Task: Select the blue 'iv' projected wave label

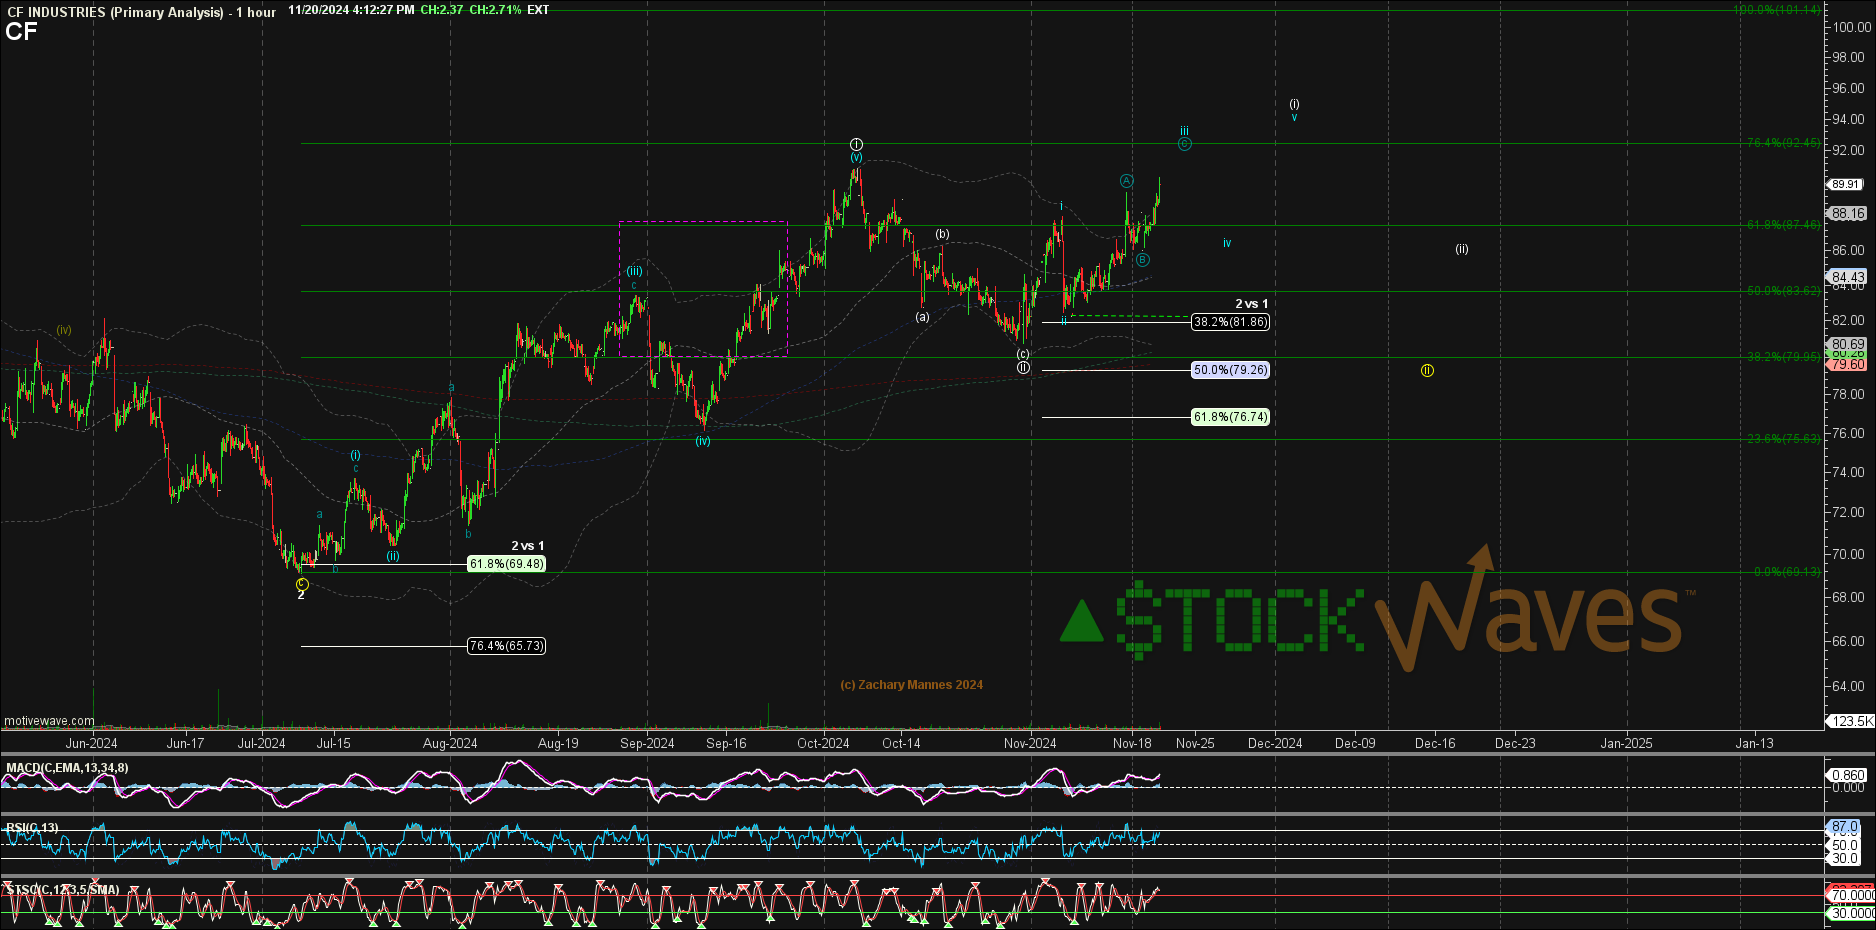Action: click(x=1227, y=244)
